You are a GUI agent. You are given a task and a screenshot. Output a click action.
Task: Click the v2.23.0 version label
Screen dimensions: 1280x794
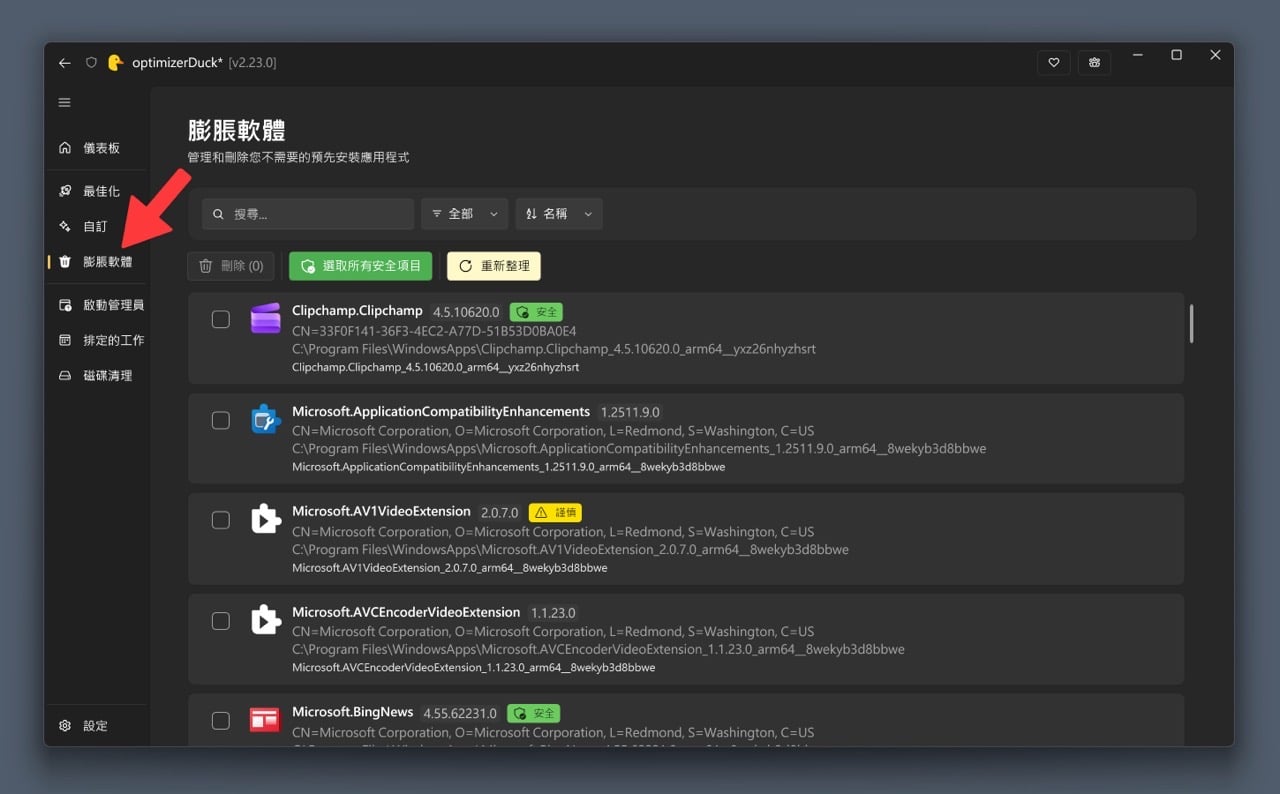point(252,63)
